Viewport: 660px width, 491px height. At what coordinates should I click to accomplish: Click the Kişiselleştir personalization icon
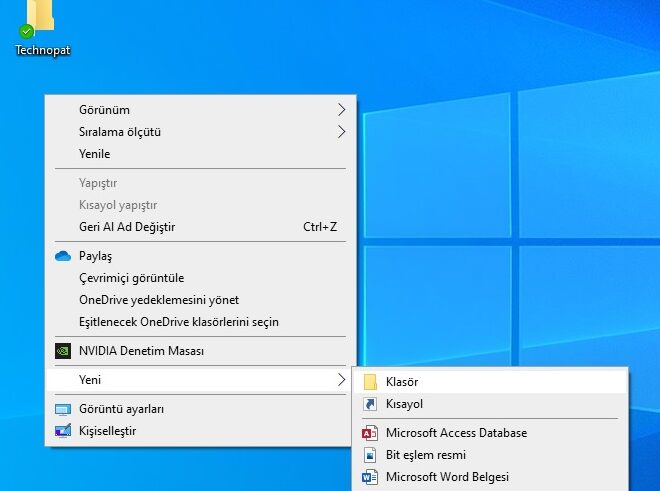pos(63,431)
